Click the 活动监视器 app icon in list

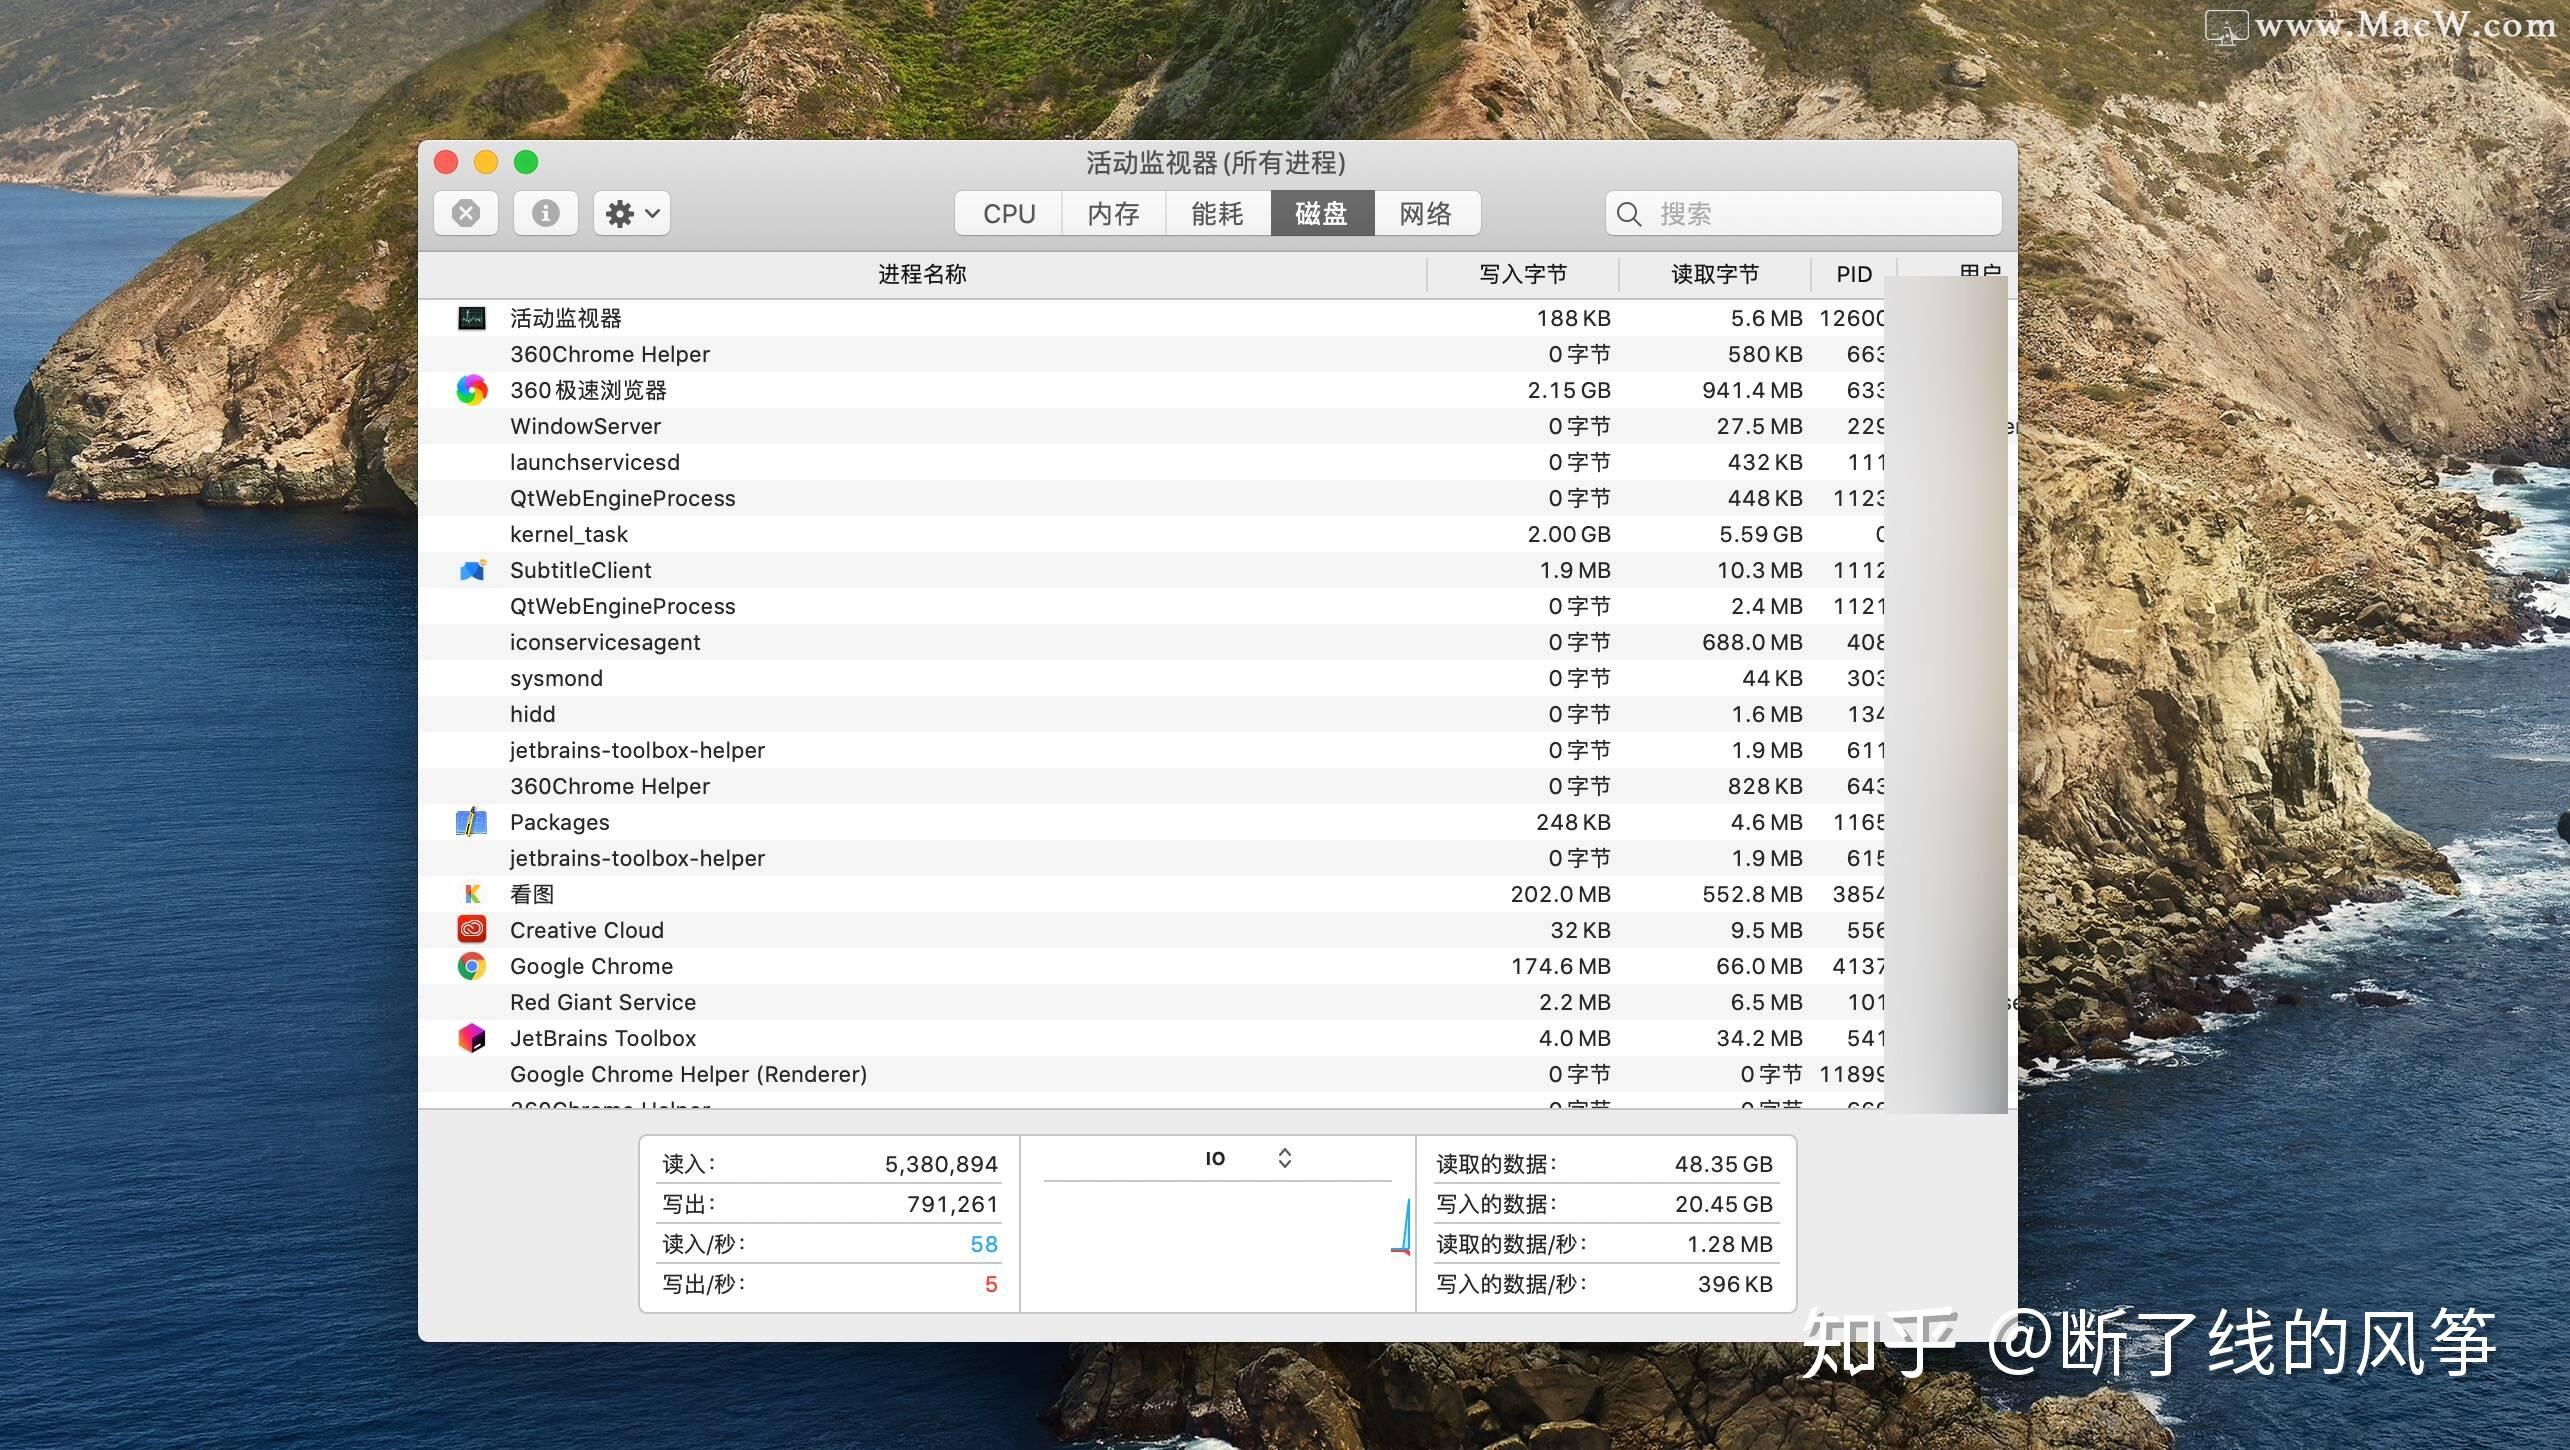click(472, 318)
